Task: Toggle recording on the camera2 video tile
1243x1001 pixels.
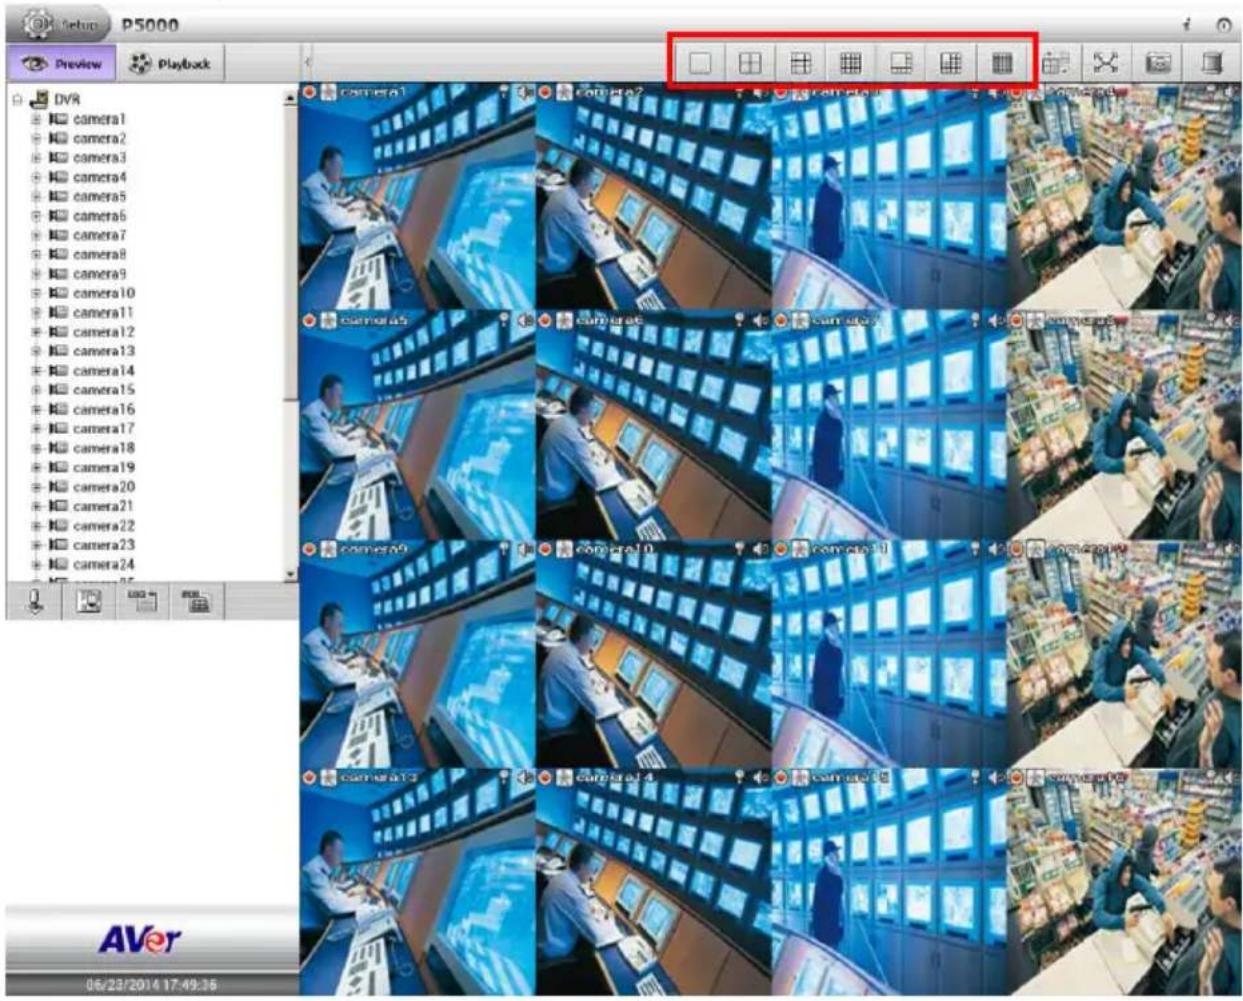Action: point(546,92)
